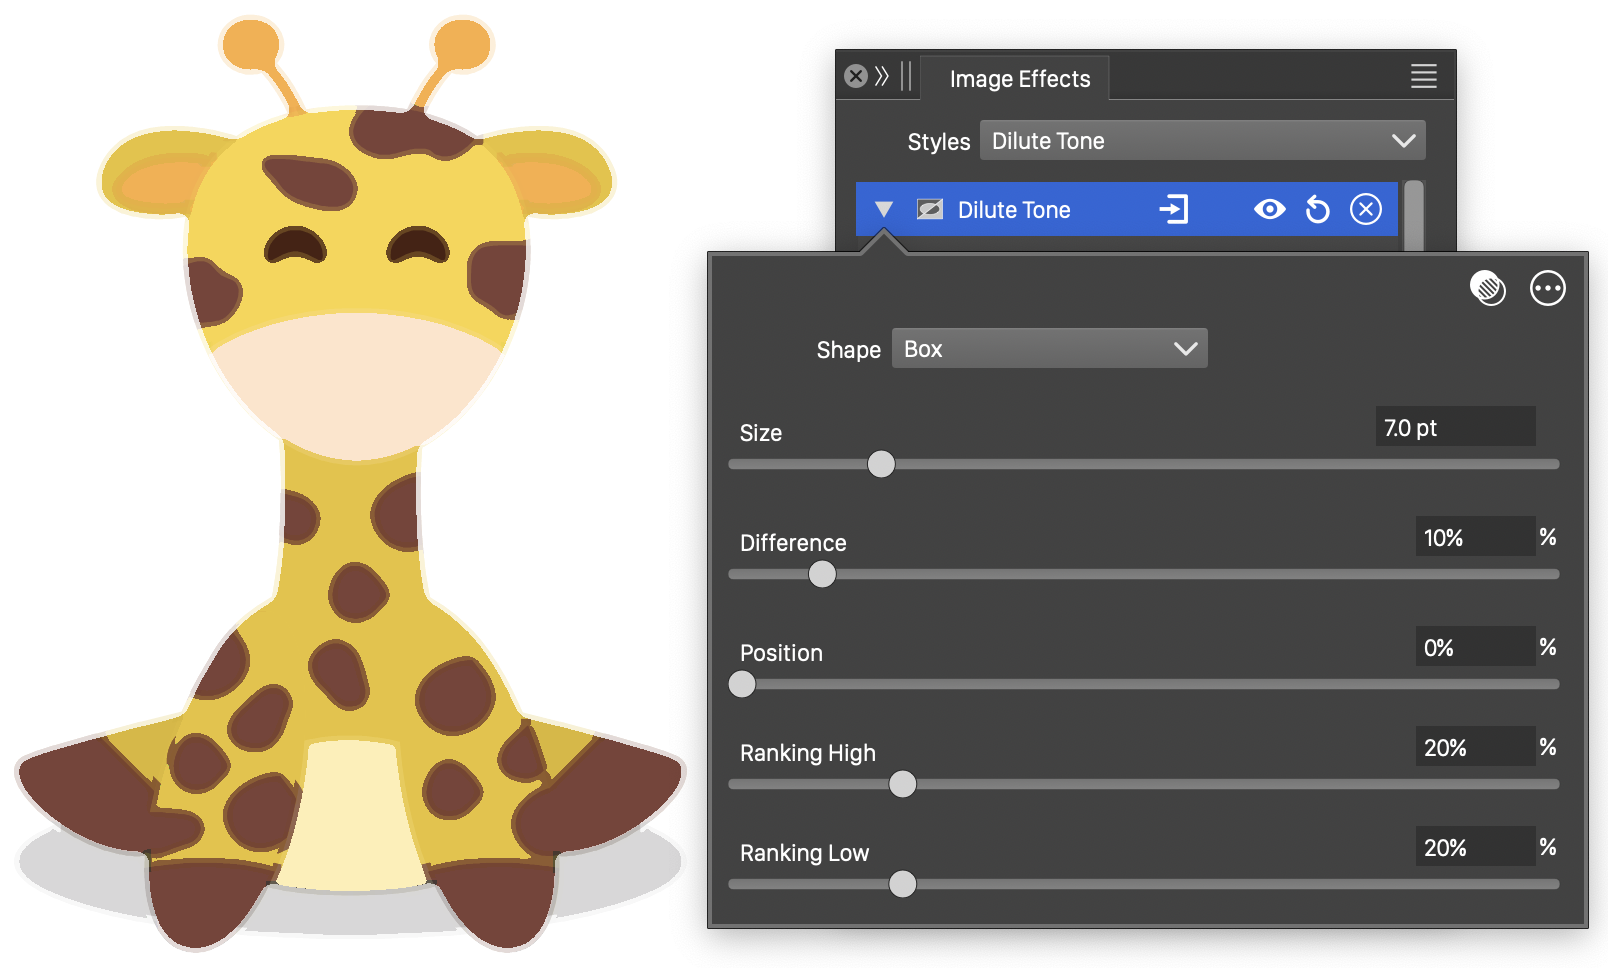The width and height of the screenshot is (1608, 968).
Task: Reset the Dilute Tone effect settings
Action: click(x=1318, y=210)
